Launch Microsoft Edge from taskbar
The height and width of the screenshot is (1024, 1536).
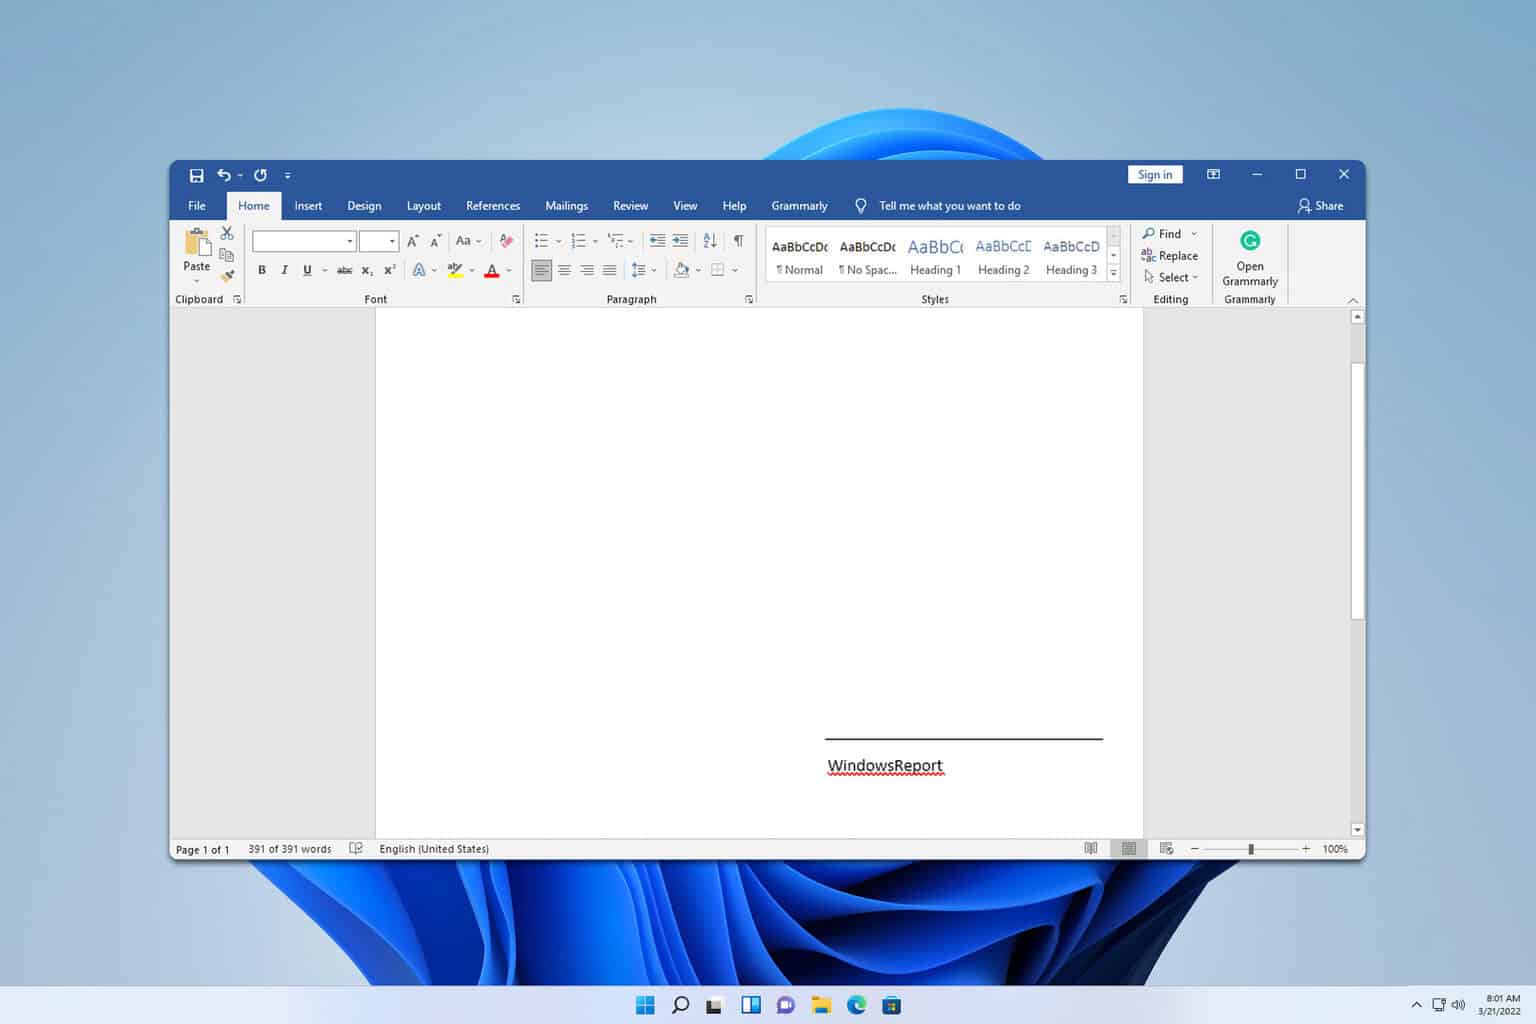pos(856,1005)
